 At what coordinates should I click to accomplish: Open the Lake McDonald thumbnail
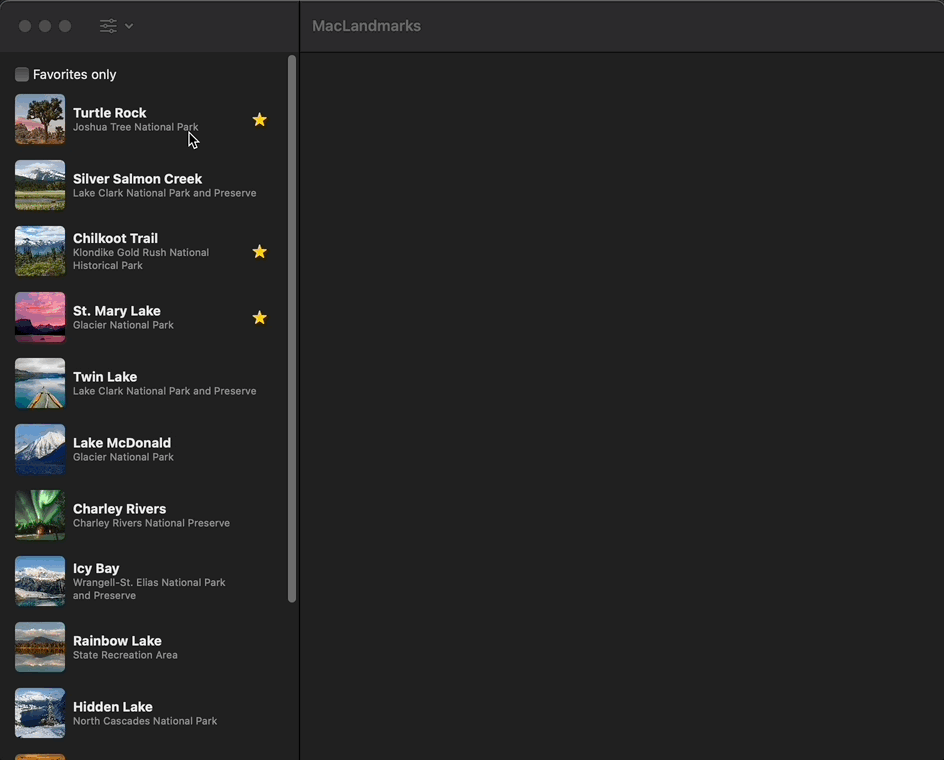point(40,449)
